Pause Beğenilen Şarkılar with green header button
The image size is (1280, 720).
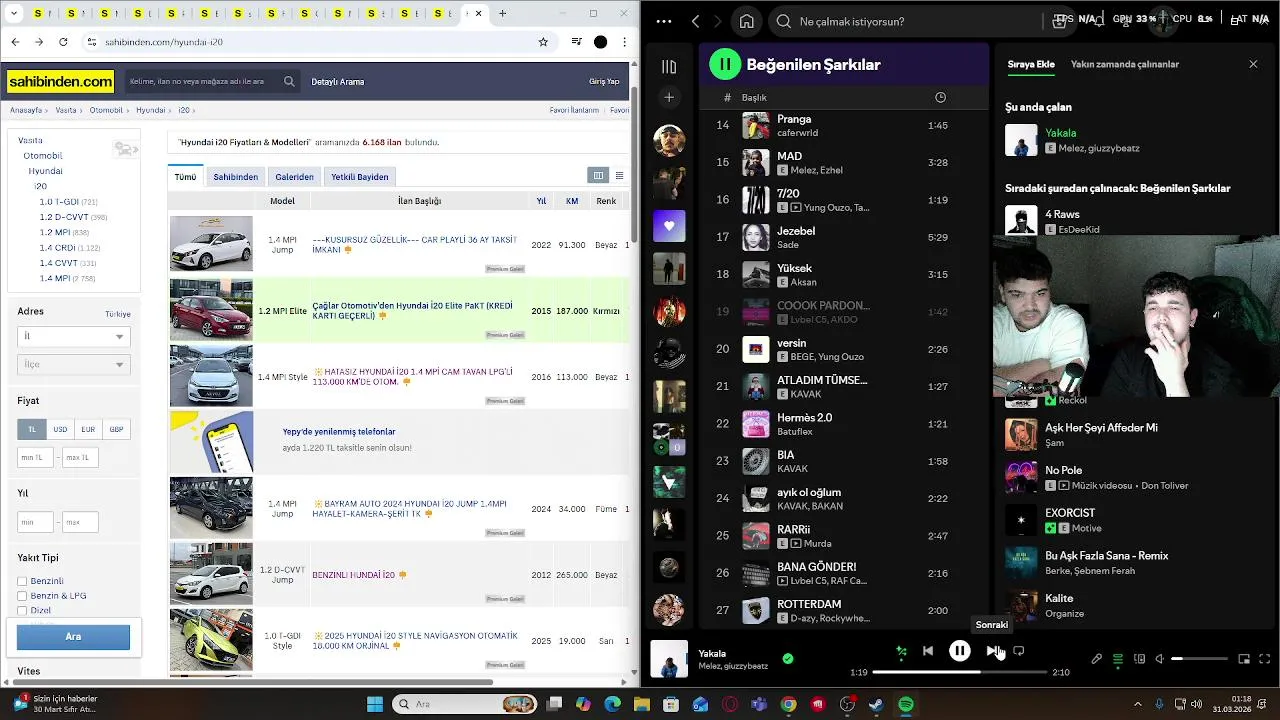[725, 64]
